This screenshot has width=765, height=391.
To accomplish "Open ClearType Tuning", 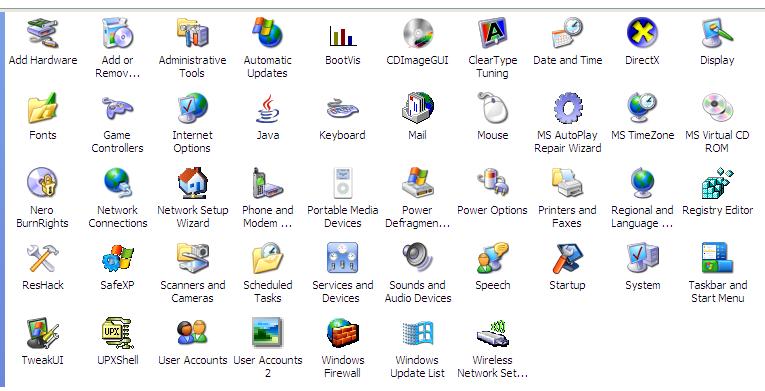I will [492, 34].
